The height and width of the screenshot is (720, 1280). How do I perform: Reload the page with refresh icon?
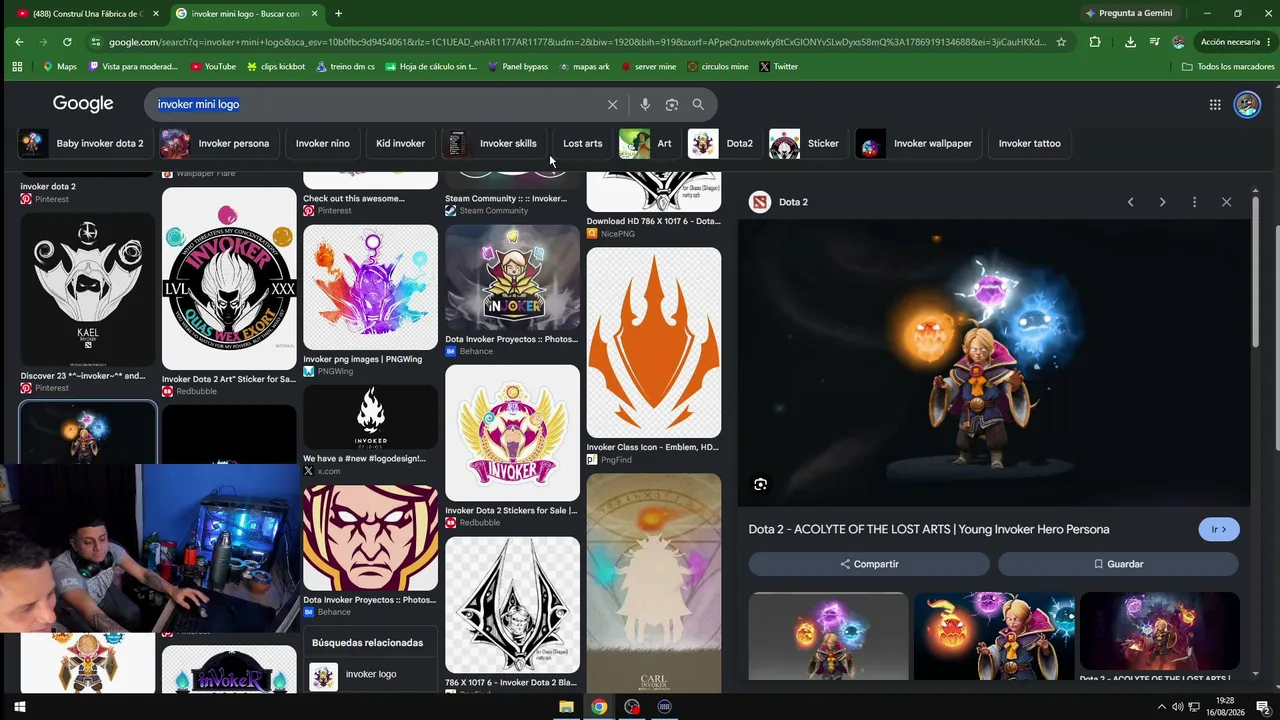pyautogui.click(x=67, y=42)
